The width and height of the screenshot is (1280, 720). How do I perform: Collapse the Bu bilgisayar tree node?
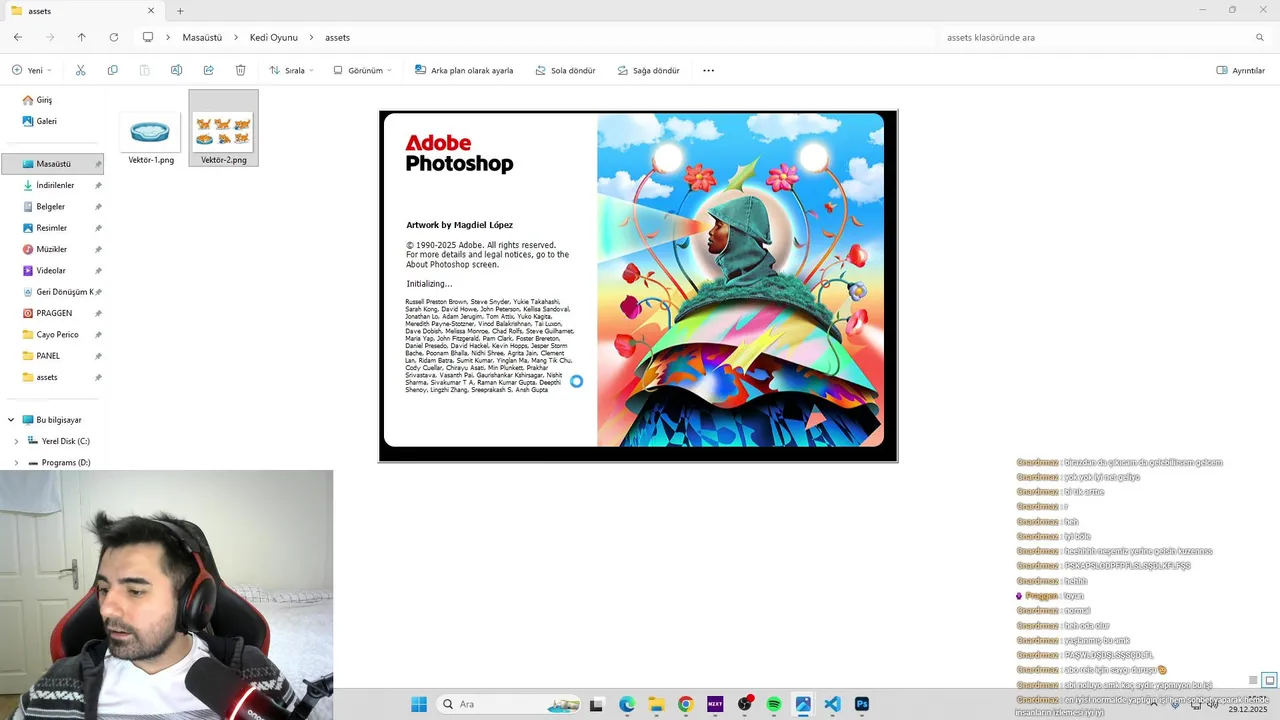[x=11, y=420]
